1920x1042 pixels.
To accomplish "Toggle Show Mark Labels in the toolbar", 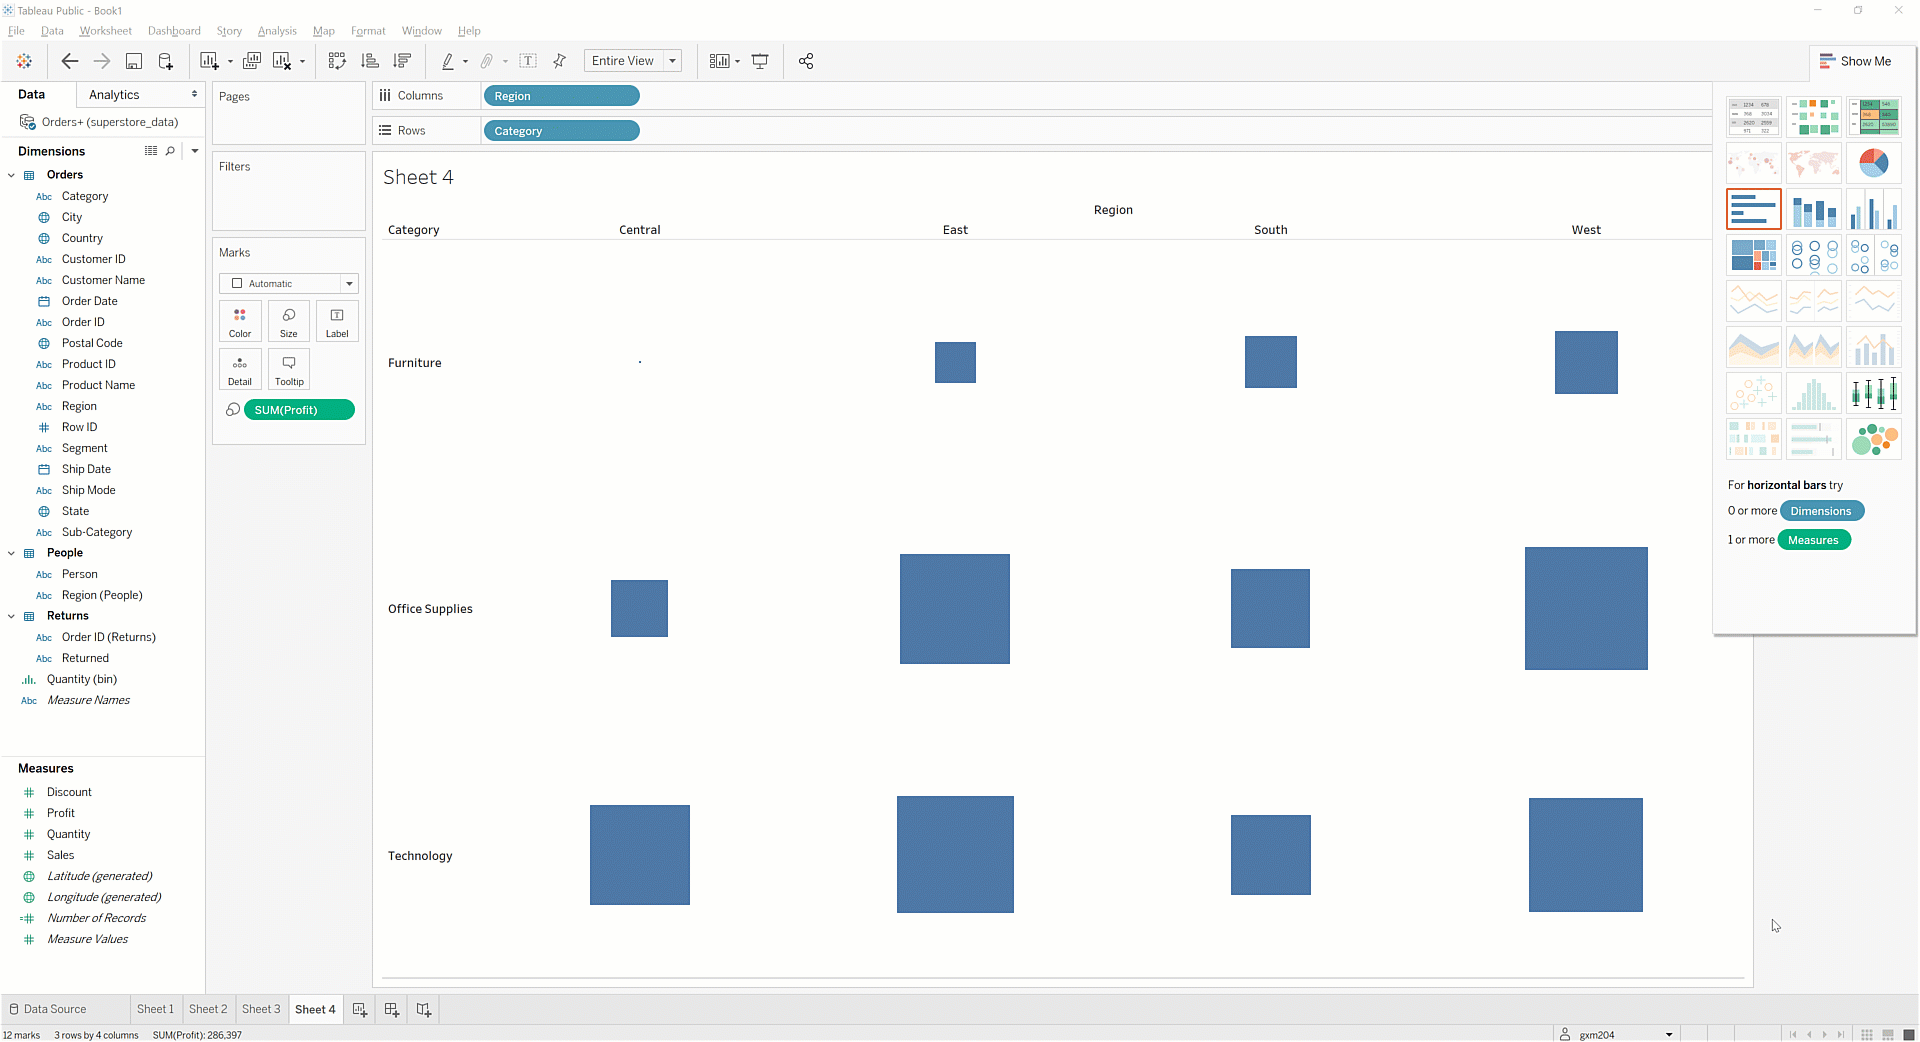I will [528, 61].
